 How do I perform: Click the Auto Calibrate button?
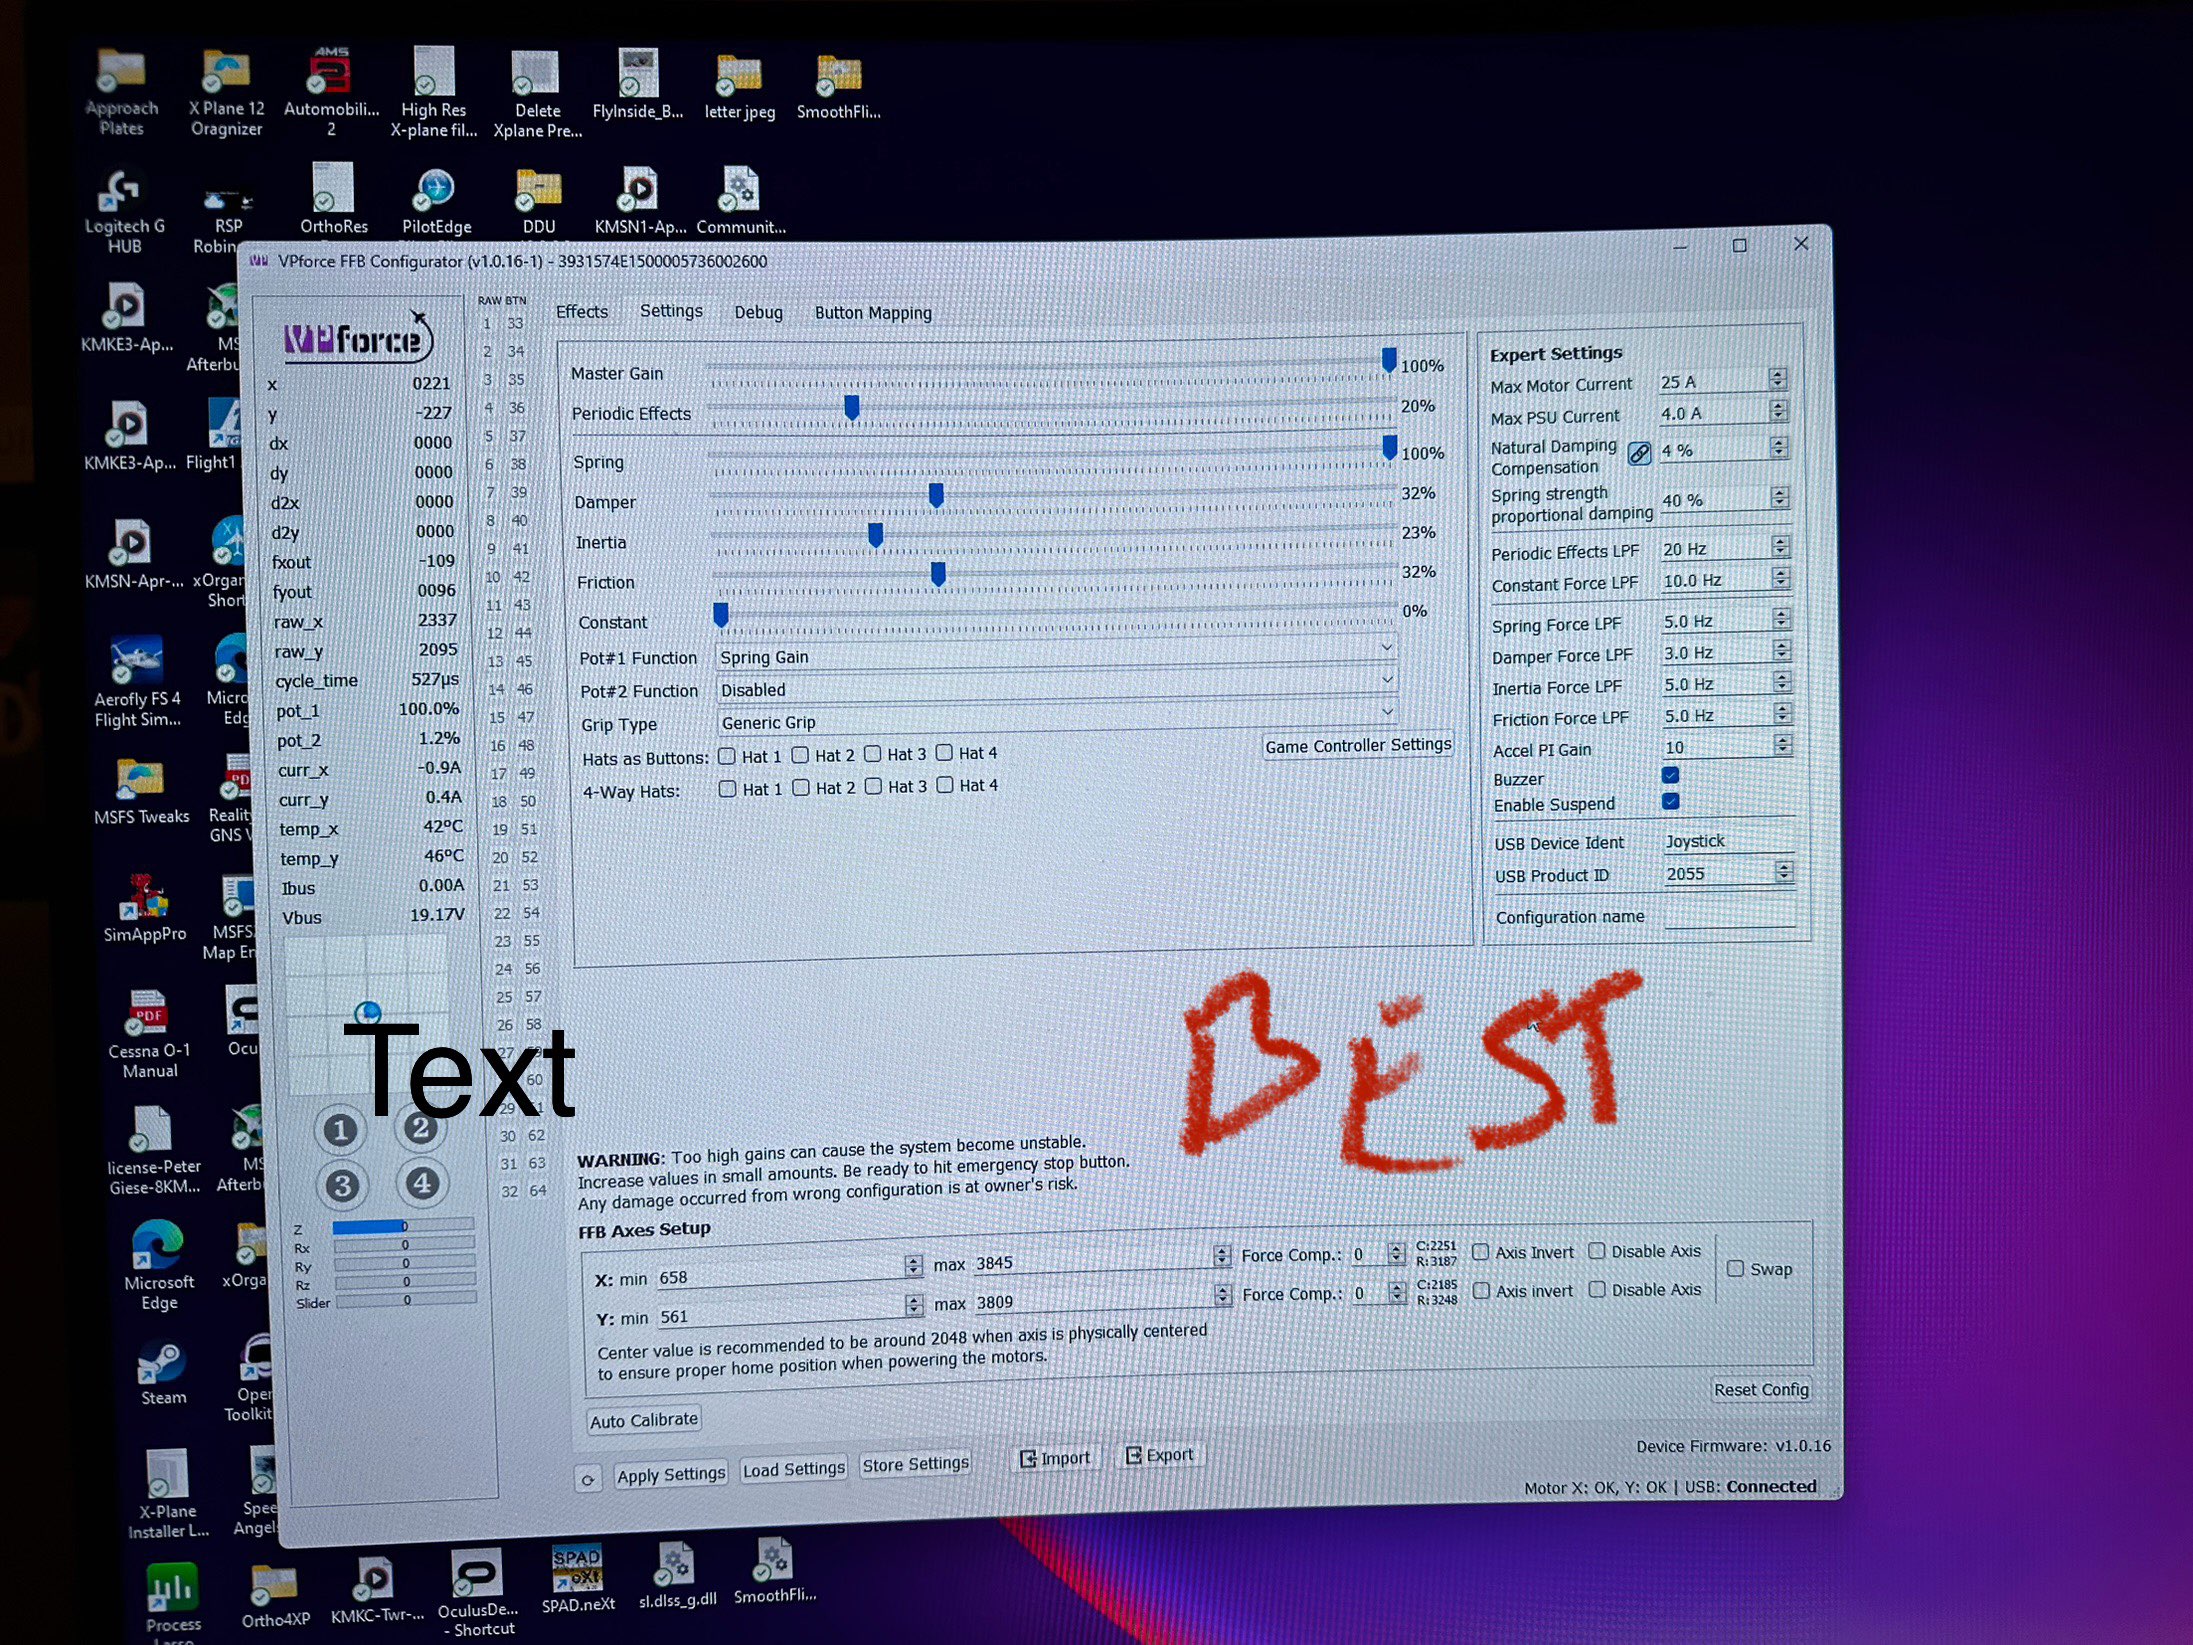643,1420
